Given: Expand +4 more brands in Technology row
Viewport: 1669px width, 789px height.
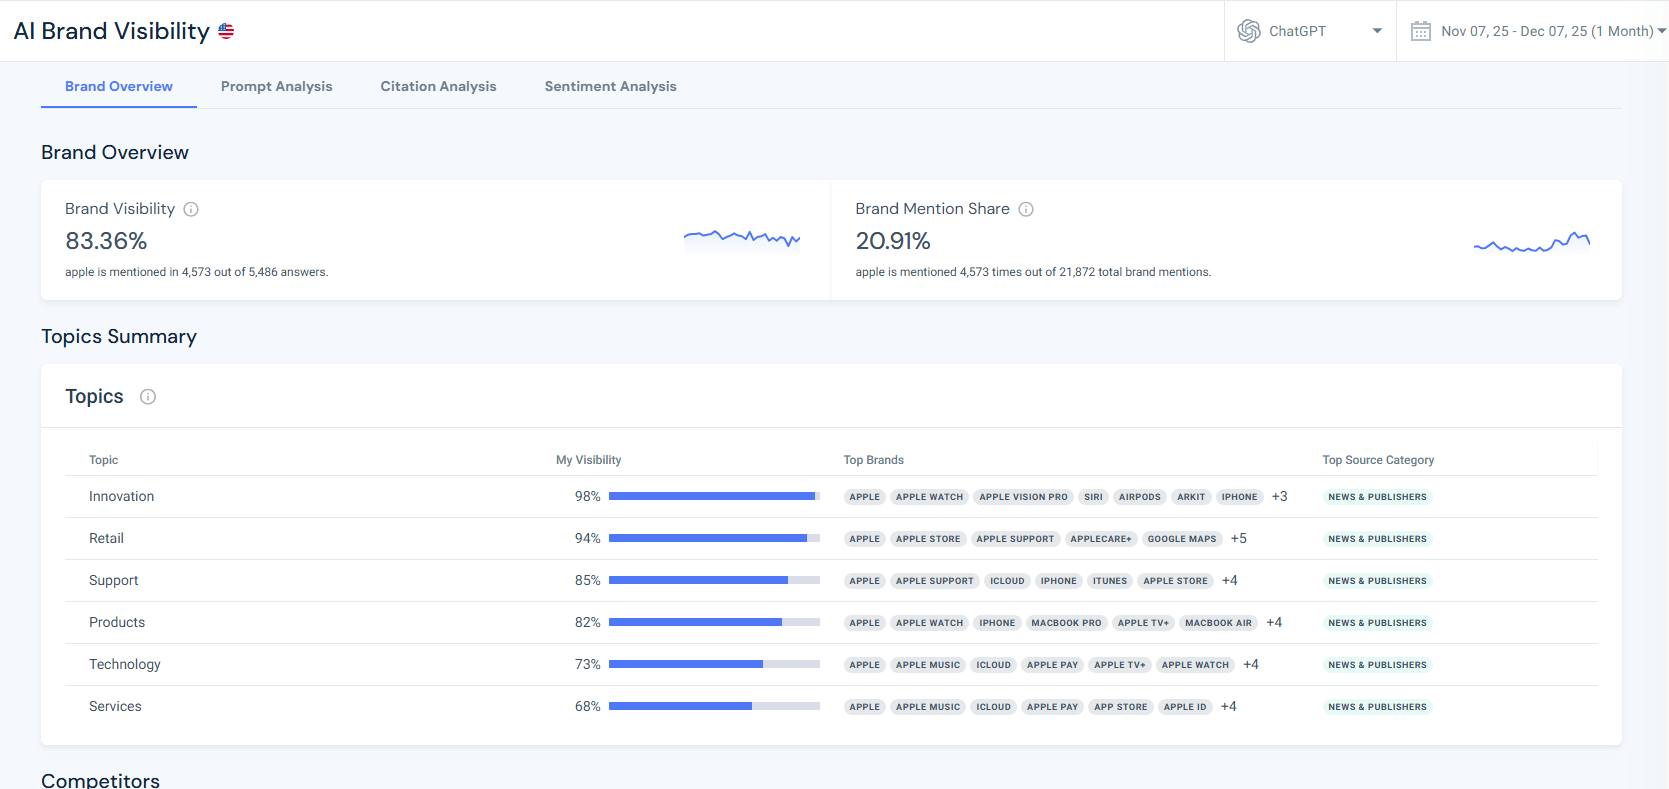Looking at the screenshot, I should tap(1251, 664).
